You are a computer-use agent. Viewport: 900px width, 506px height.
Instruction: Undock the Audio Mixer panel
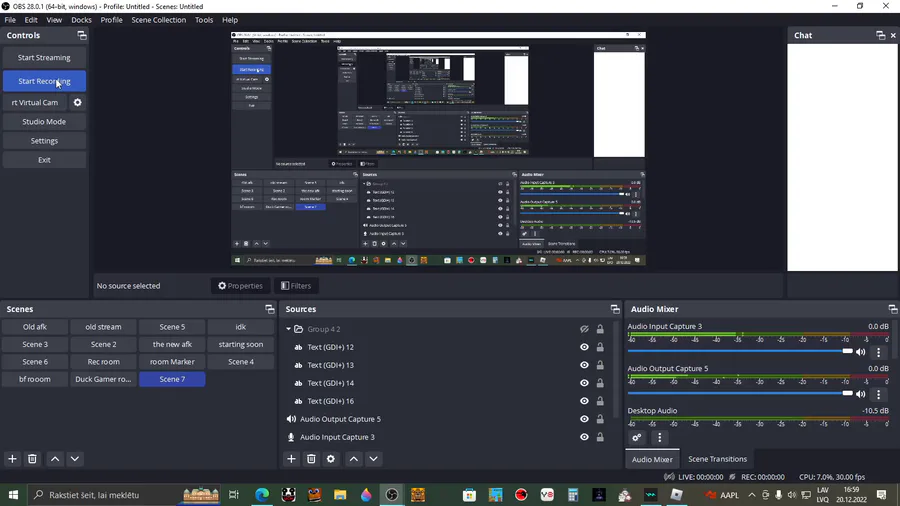(x=893, y=309)
